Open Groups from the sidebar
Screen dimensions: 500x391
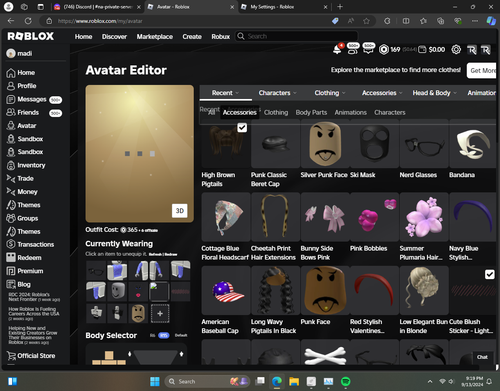(x=22, y=218)
